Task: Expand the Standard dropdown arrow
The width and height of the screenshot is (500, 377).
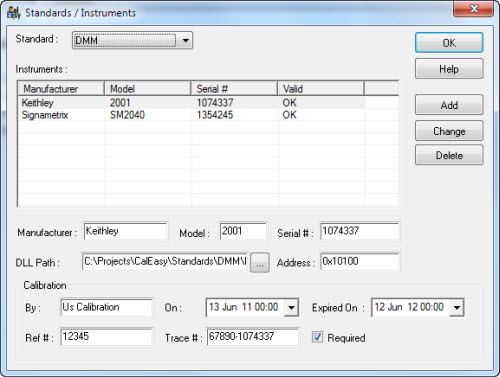Action: (x=185, y=40)
